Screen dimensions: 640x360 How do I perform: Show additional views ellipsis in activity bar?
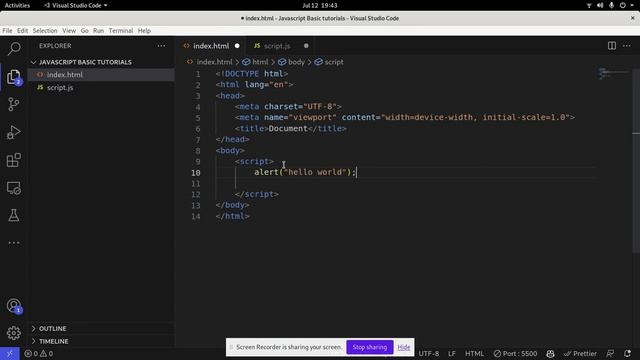(14, 243)
